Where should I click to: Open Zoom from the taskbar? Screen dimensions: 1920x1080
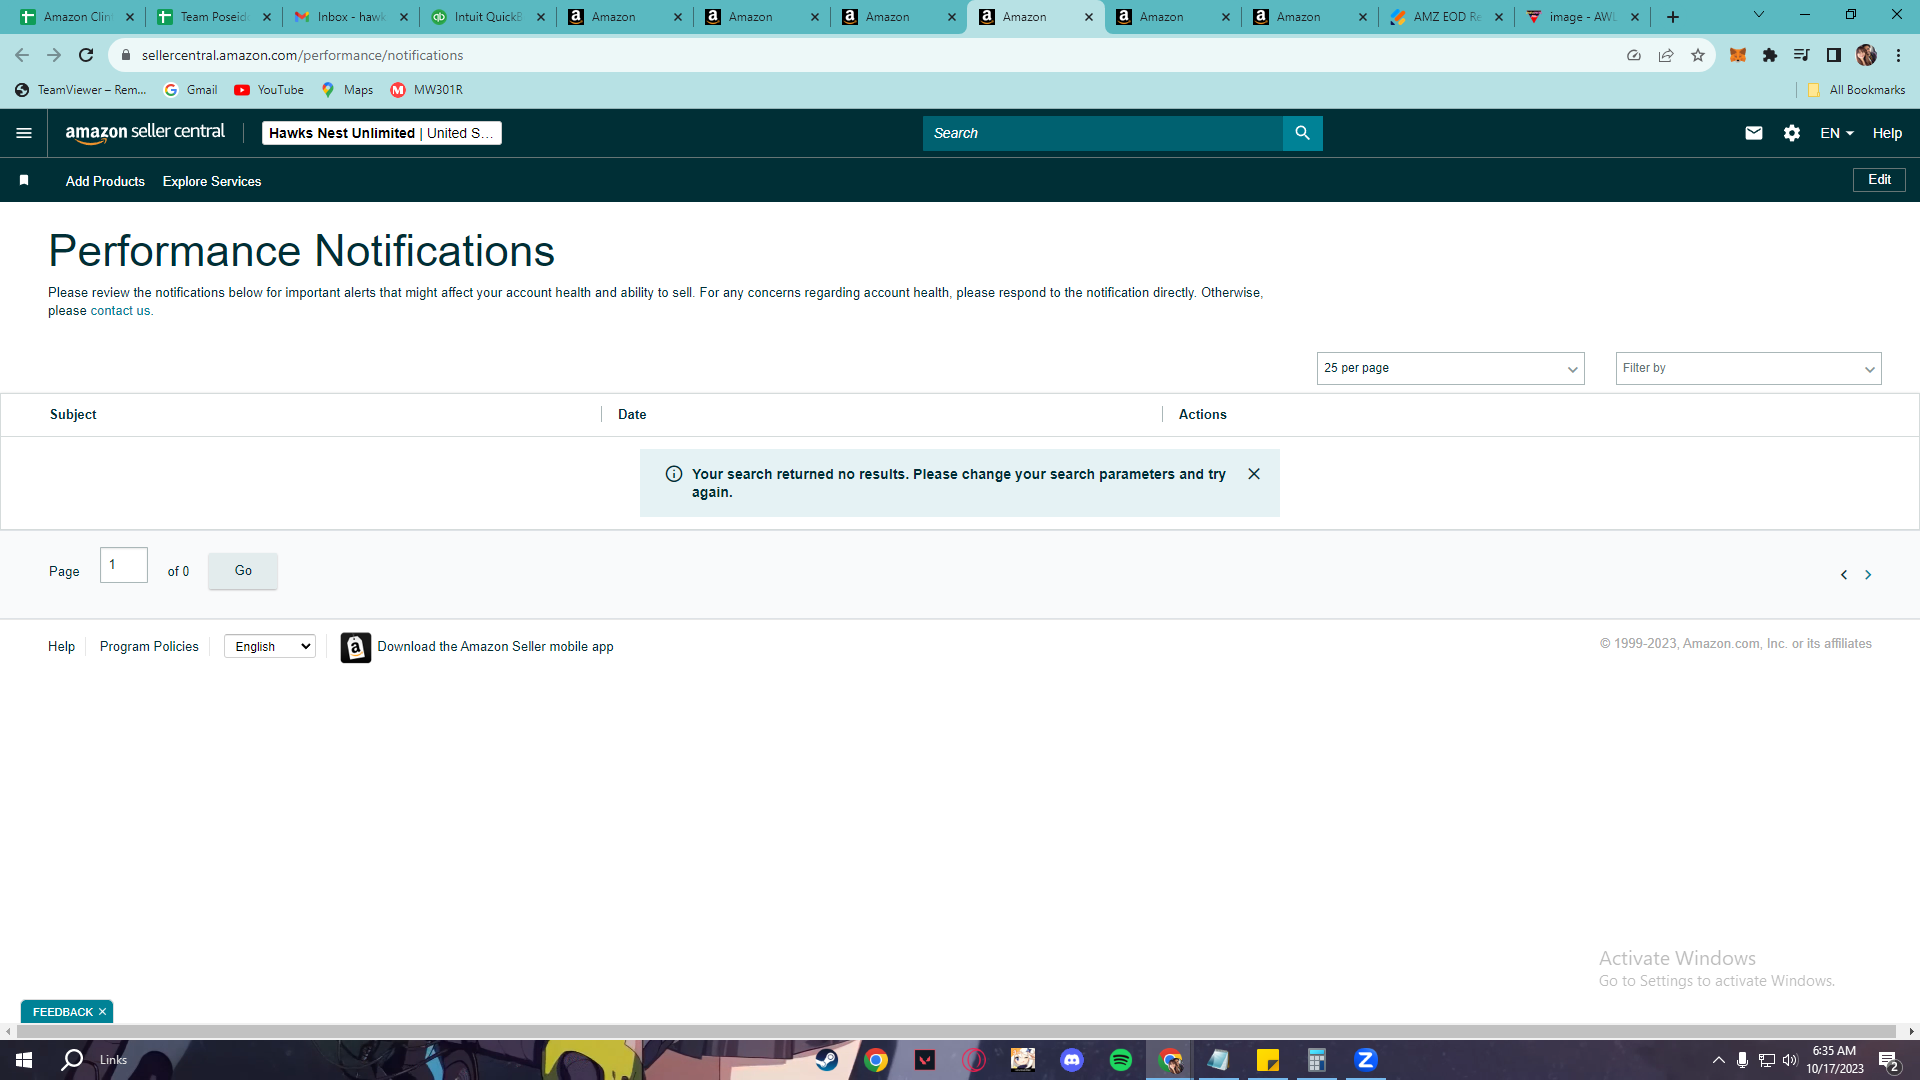pyautogui.click(x=1366, y=1060)
